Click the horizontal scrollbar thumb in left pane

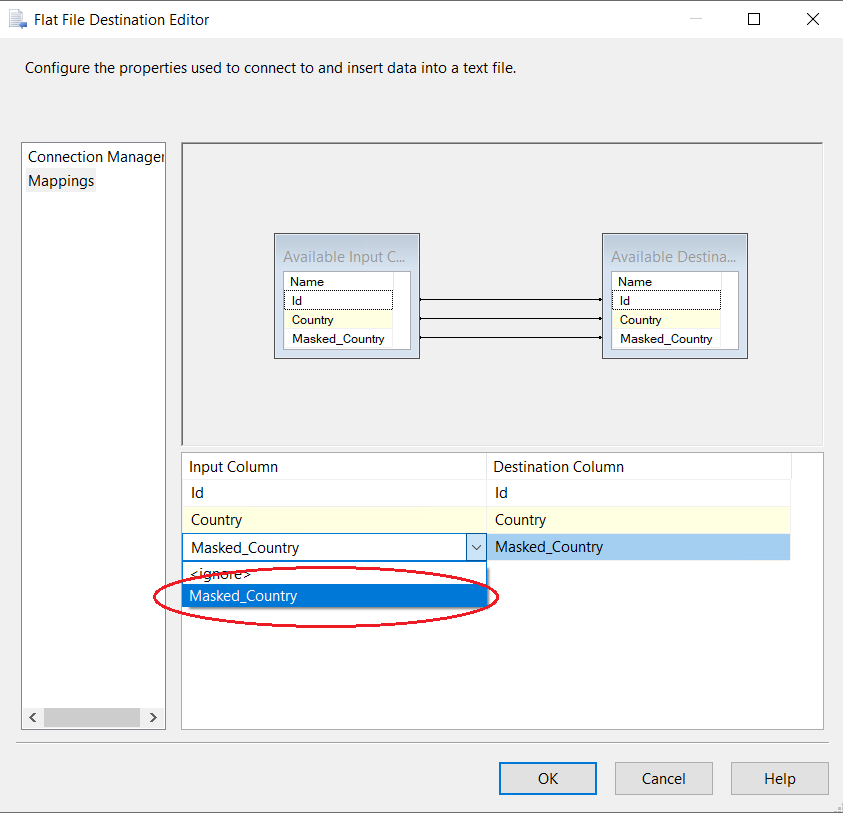click(x=92, y=718)
